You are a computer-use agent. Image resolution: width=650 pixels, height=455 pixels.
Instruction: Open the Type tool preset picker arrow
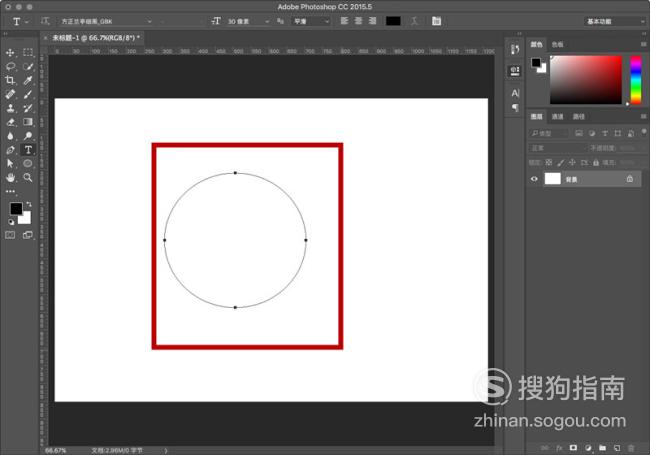pos(27,21)
